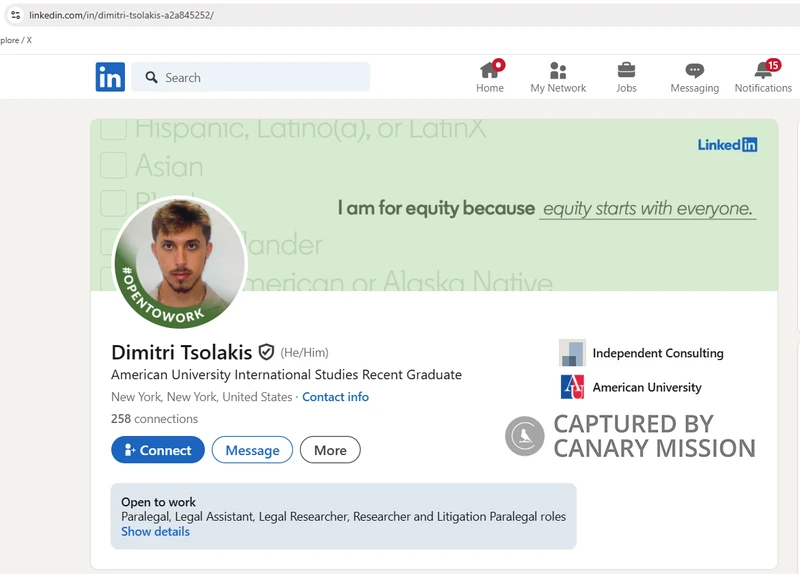This screenshot has width=800, height=574.
Task: Click the search magnifier icon
Action: click(151, 78)
